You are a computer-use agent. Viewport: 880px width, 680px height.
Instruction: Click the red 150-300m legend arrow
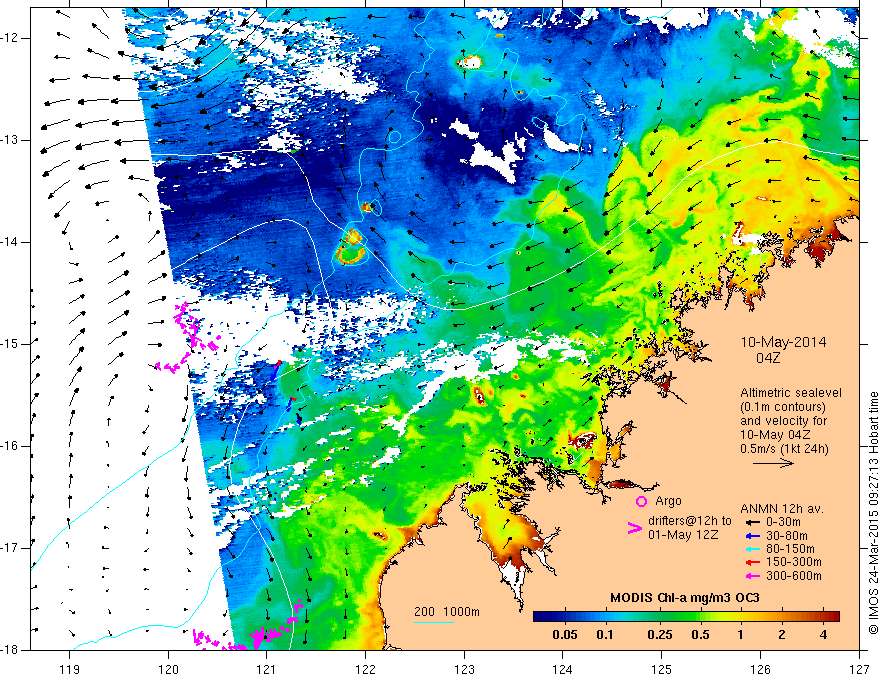coord(753,562)
